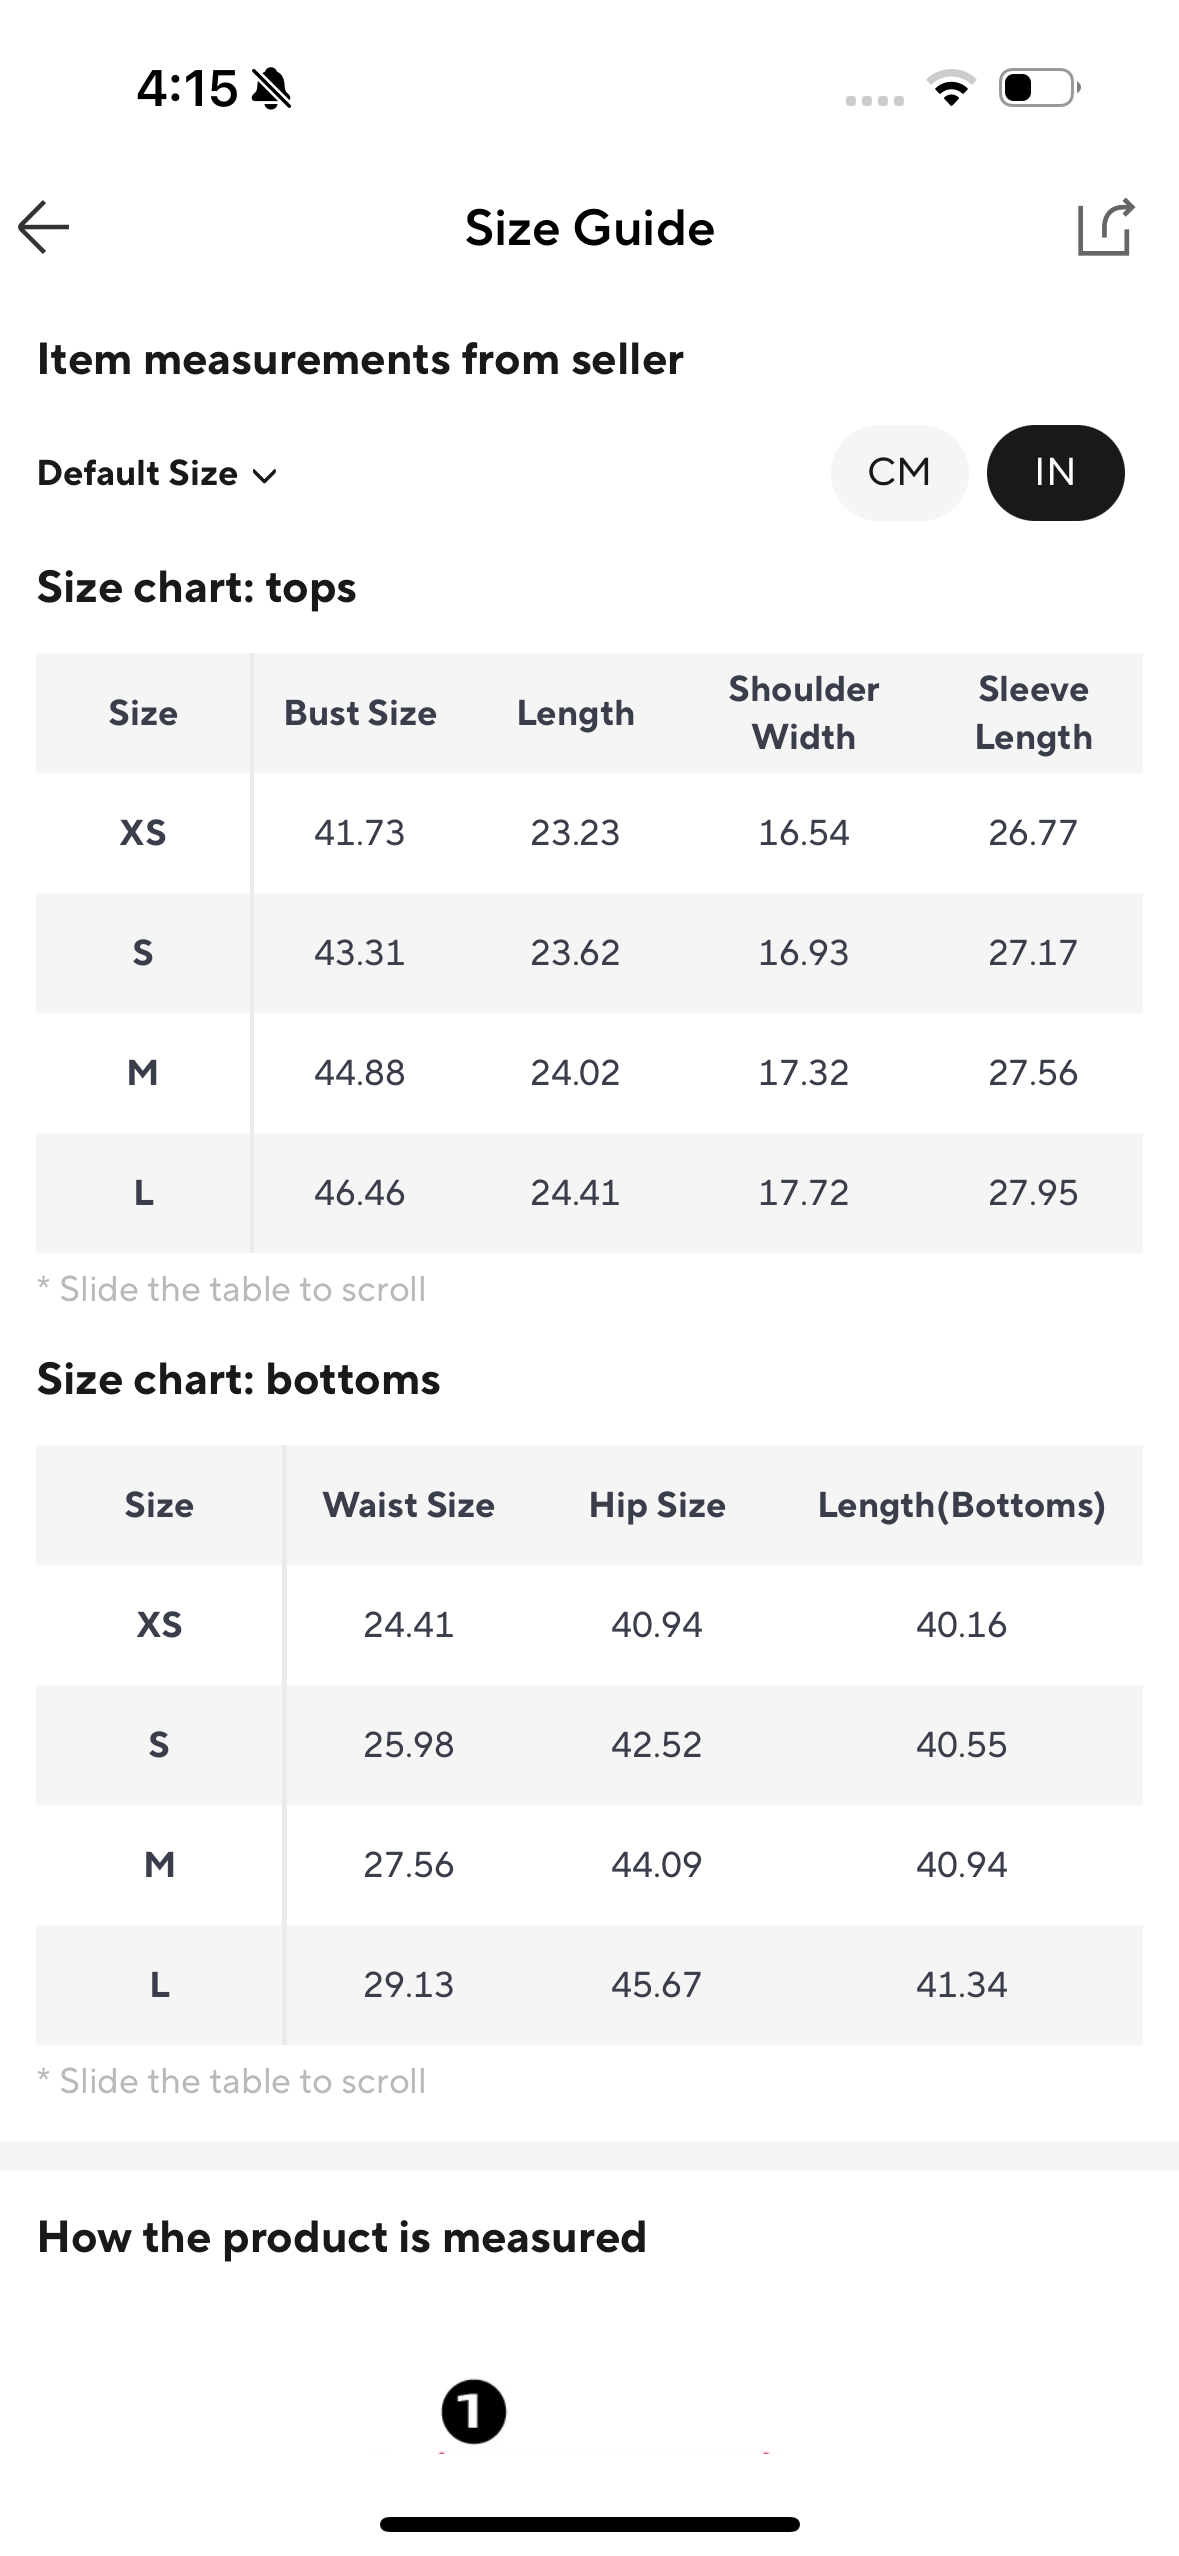
Task: Select the L row in bottoms chart
Action: click(x=159, y=1984)
